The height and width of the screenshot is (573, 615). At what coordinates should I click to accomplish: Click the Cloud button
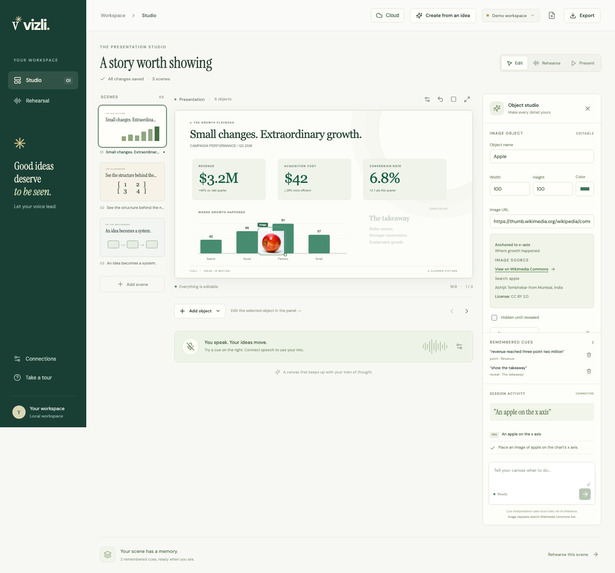[x=388, y=15]
